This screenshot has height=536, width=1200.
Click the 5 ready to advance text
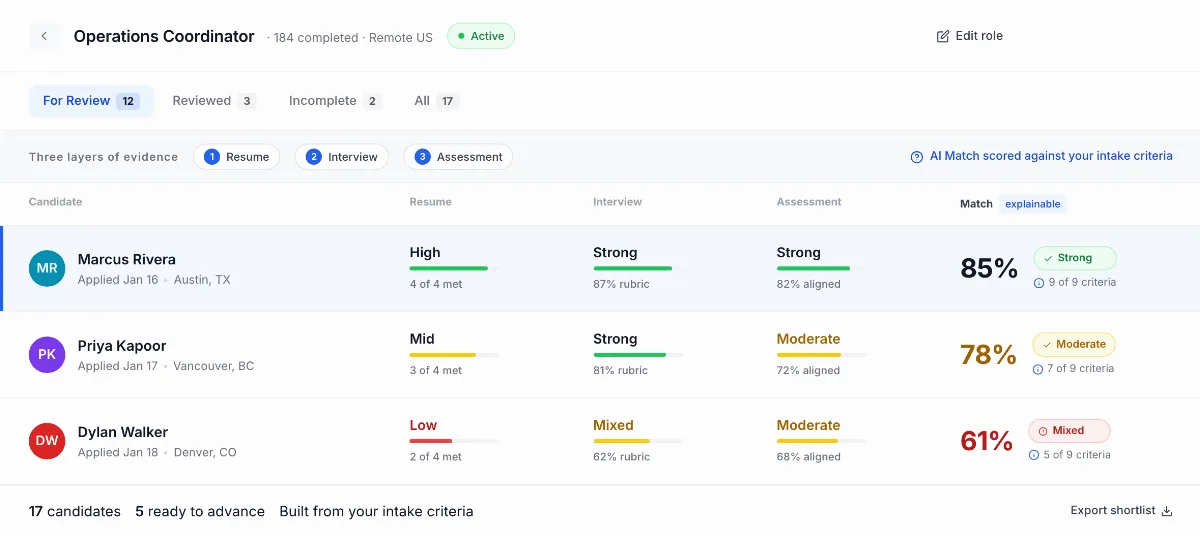(x=200, y=511)
